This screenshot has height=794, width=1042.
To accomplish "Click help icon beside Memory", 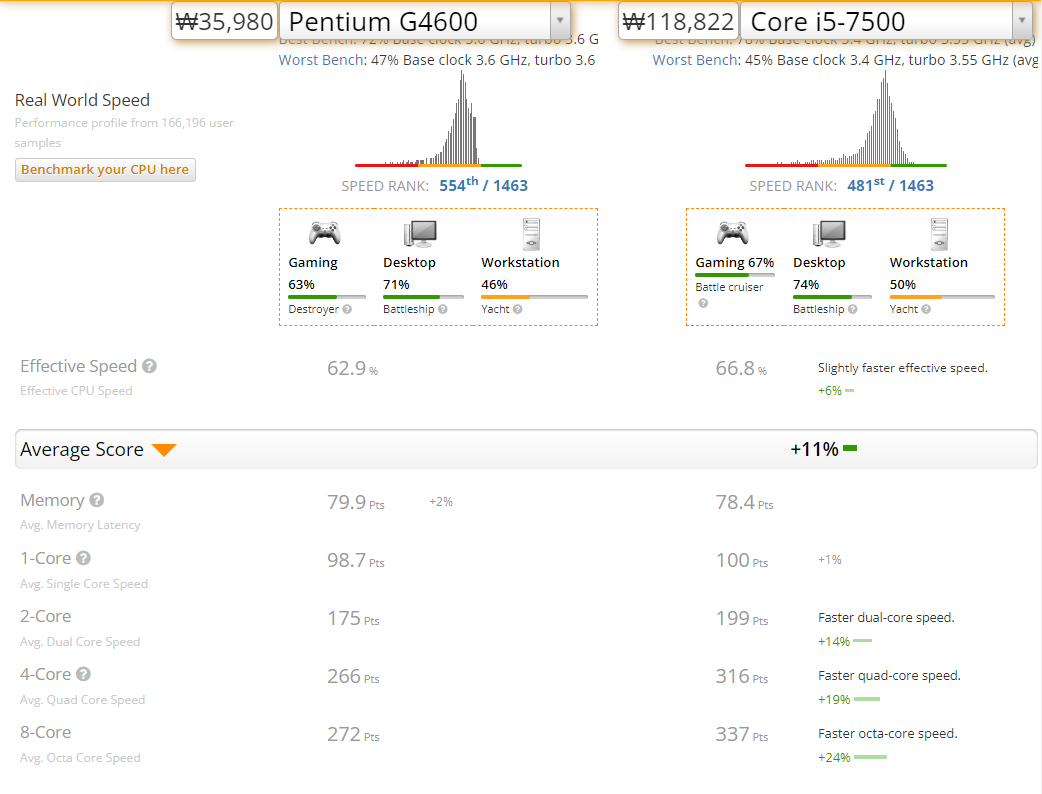I will pyautogui.click(x=97, y=500).
